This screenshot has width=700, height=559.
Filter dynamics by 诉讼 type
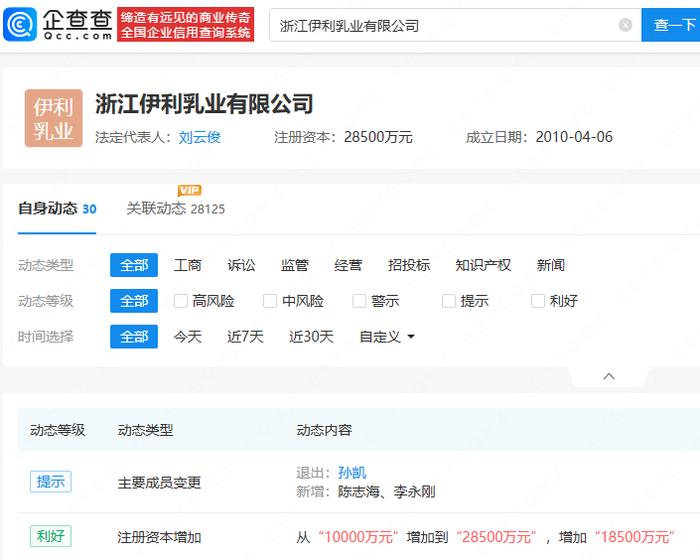(241, 265)
